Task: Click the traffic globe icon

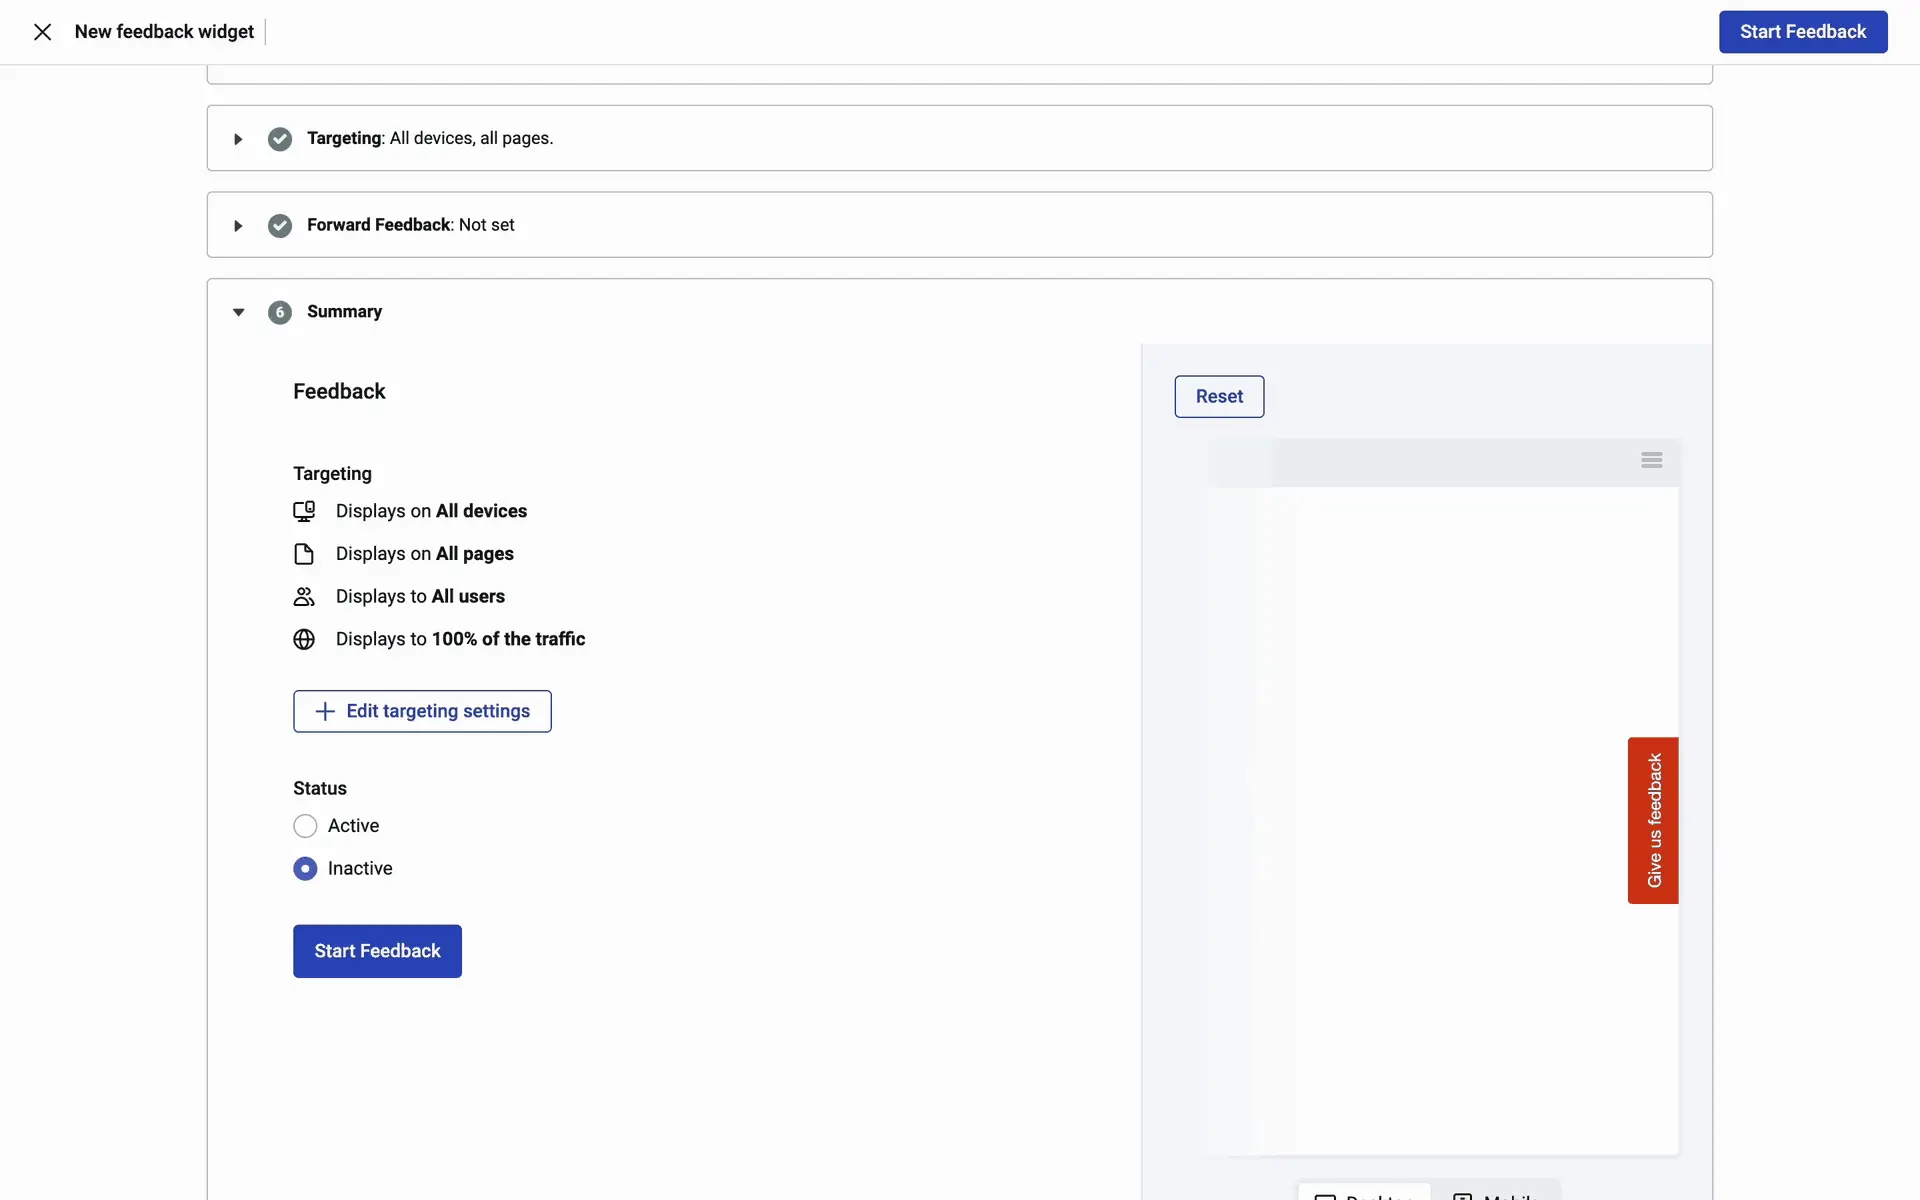Action: (x=304, y=640)
